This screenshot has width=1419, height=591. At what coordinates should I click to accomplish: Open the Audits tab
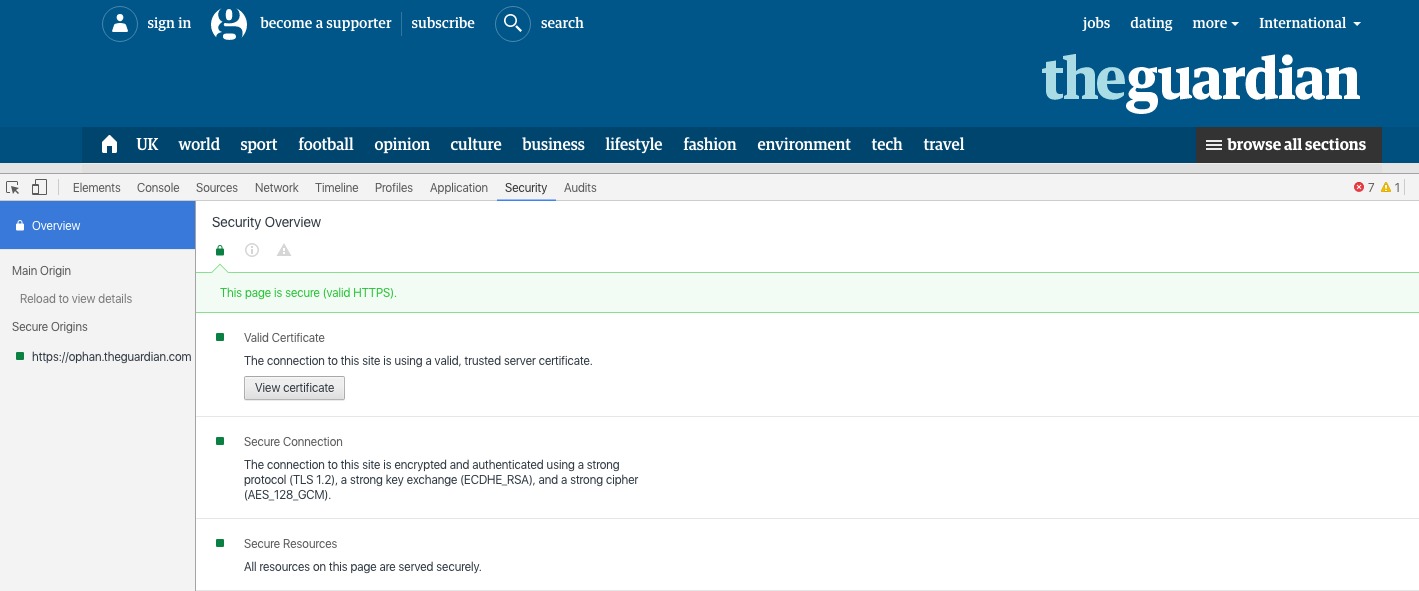coord(580,188)
